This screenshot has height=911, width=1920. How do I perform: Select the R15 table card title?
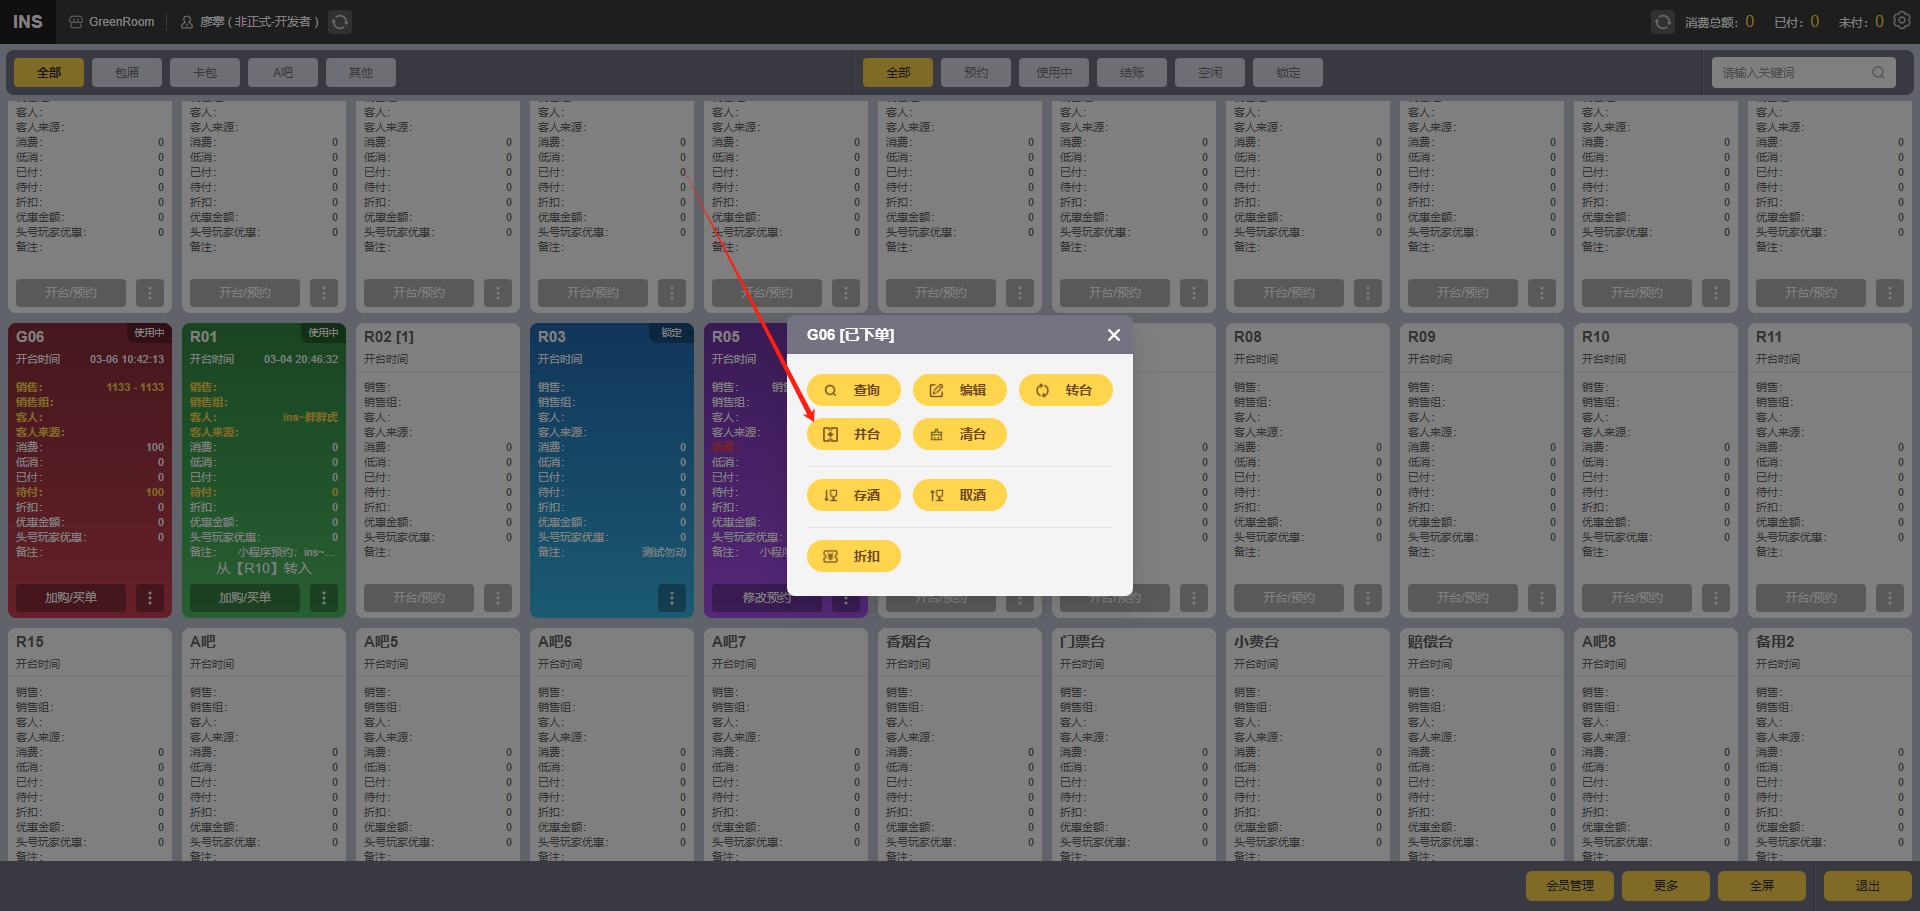point(30,642)
